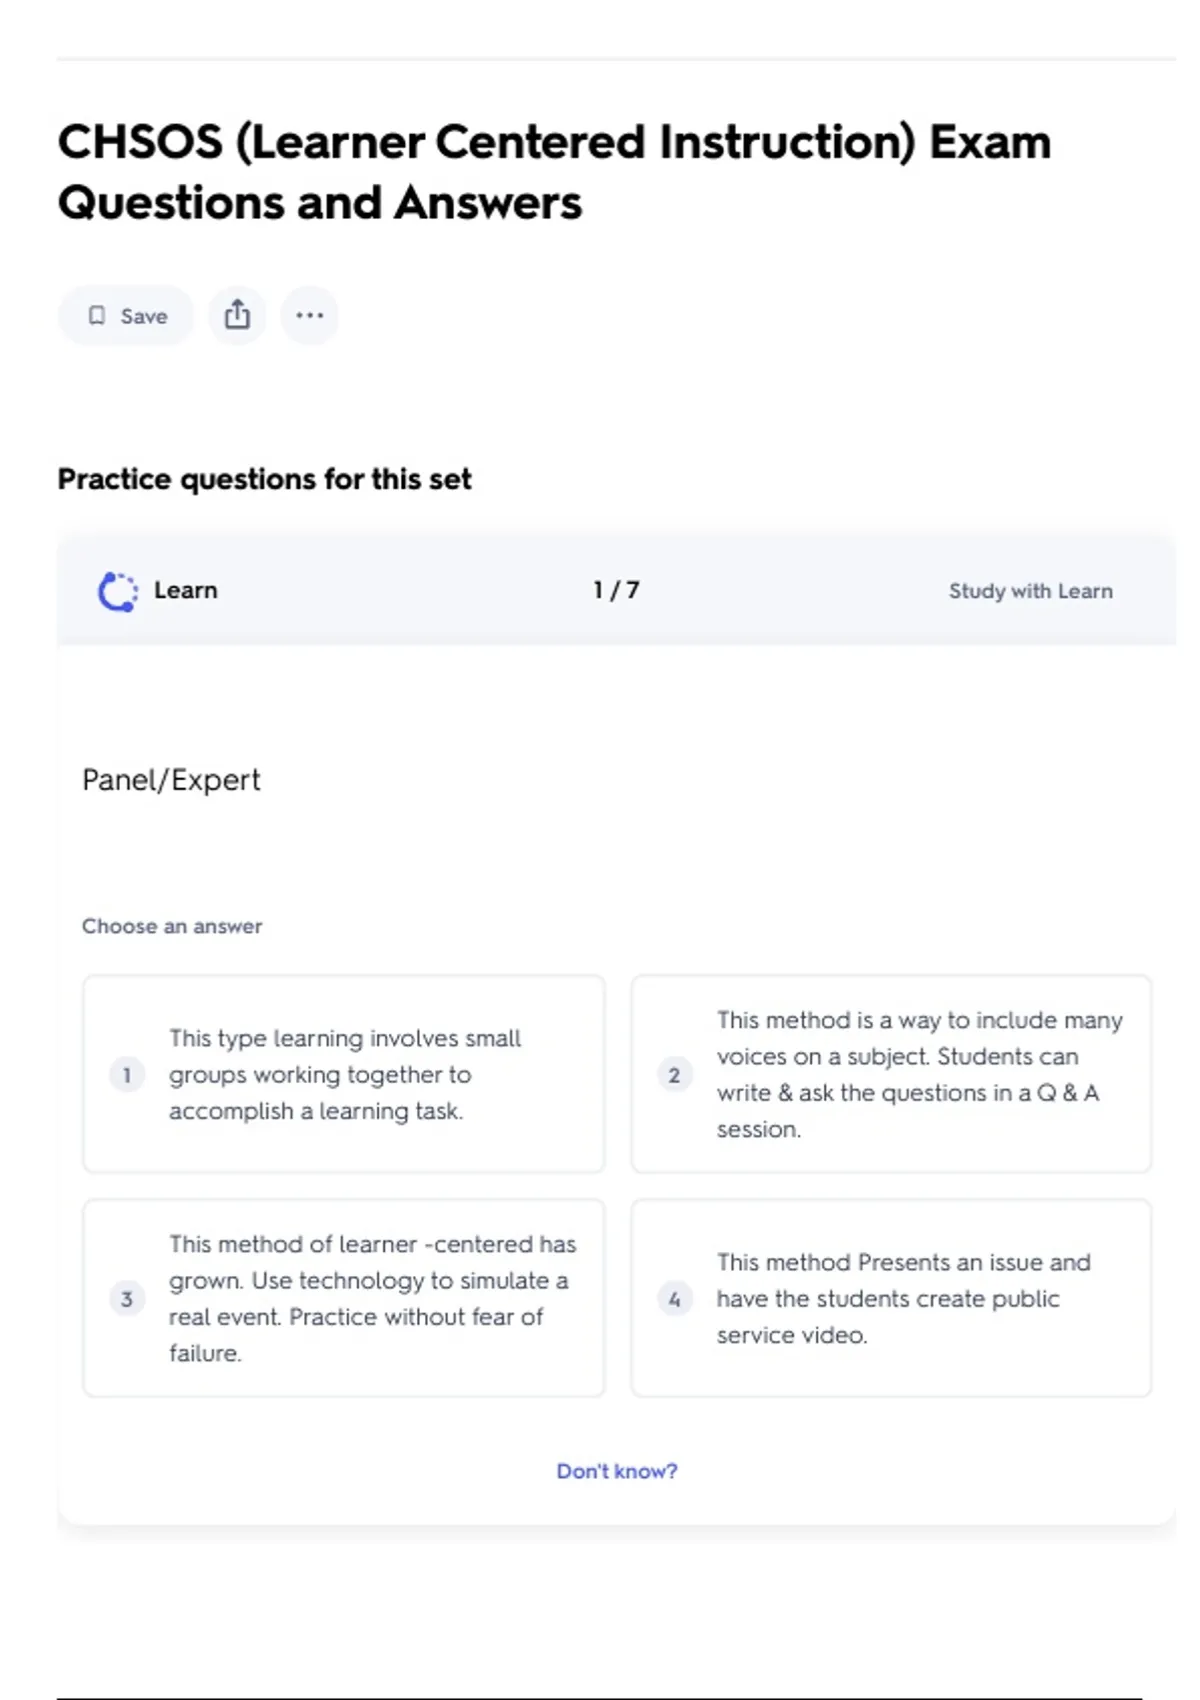Click the number 4 badge icon
Screen dimensions: 1200x1700
674,1299
